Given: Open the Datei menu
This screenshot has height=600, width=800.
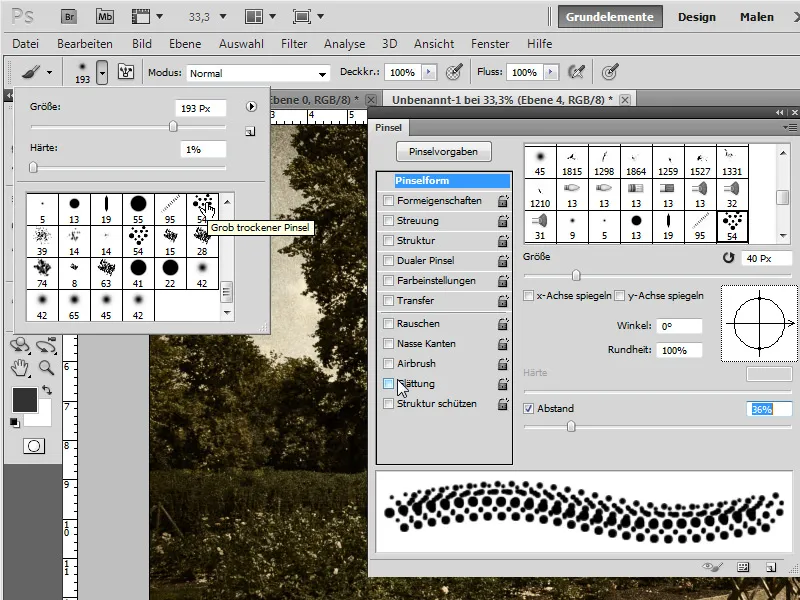Looking at the screenshot, I should point(26,44).
